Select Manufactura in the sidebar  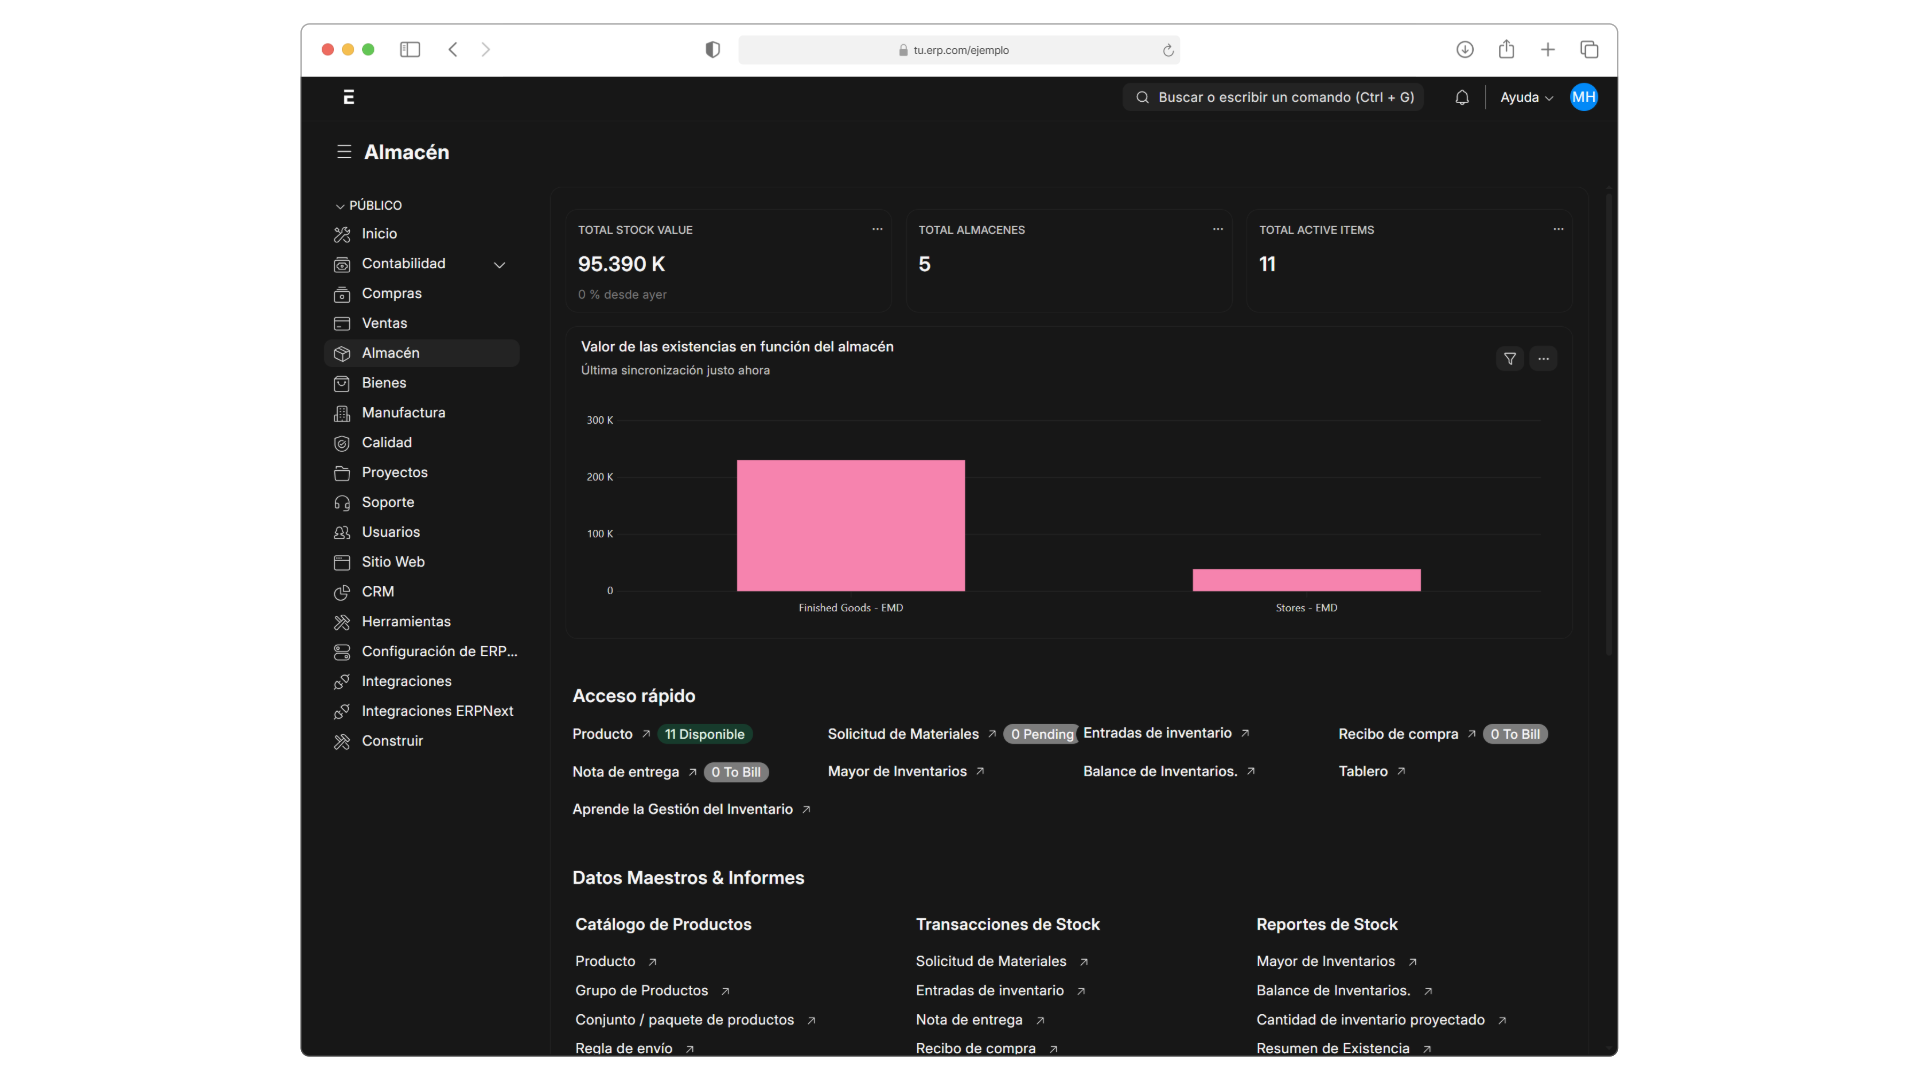tap(403, 412)
